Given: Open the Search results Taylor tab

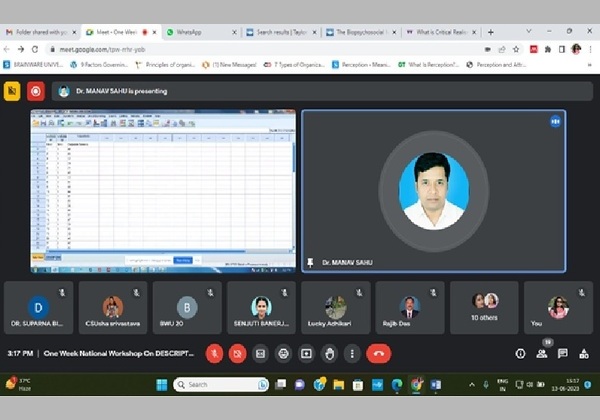Looking at the screenshot, I should pyautogui.click(x=281, y=32).
